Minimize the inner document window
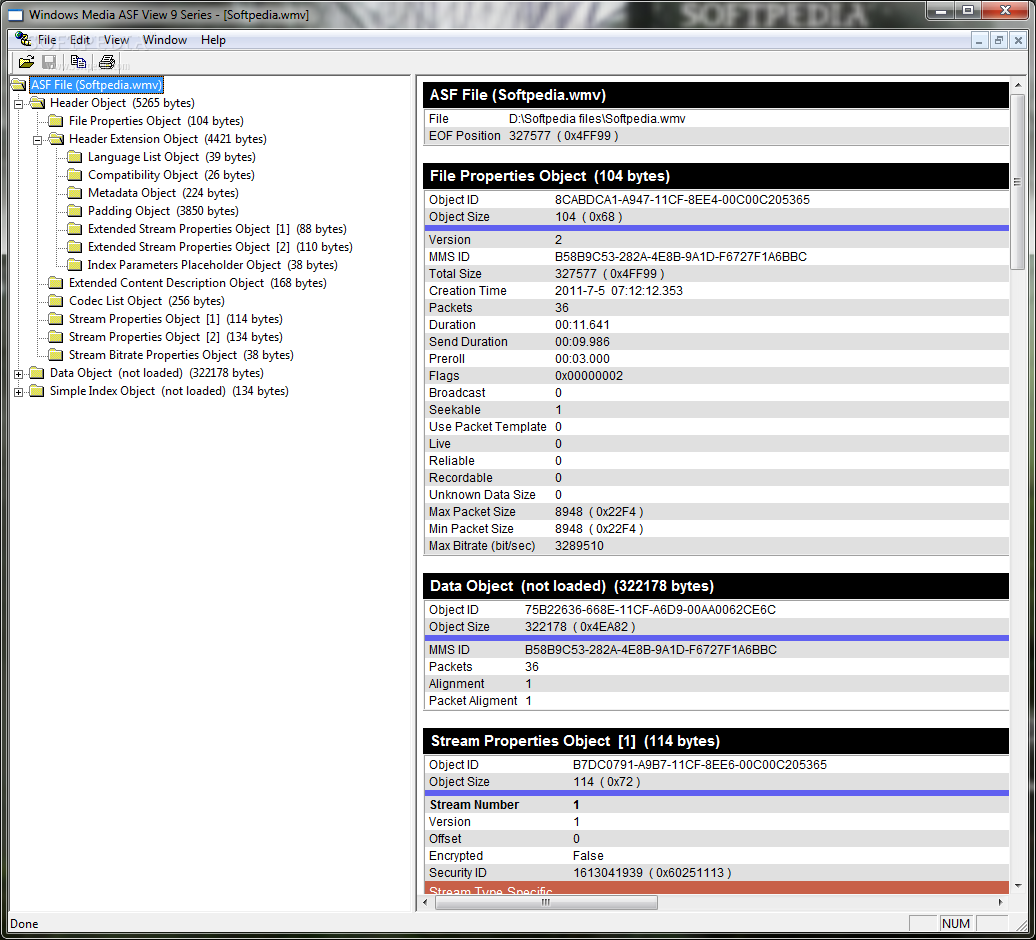 [x=979, y=40]
